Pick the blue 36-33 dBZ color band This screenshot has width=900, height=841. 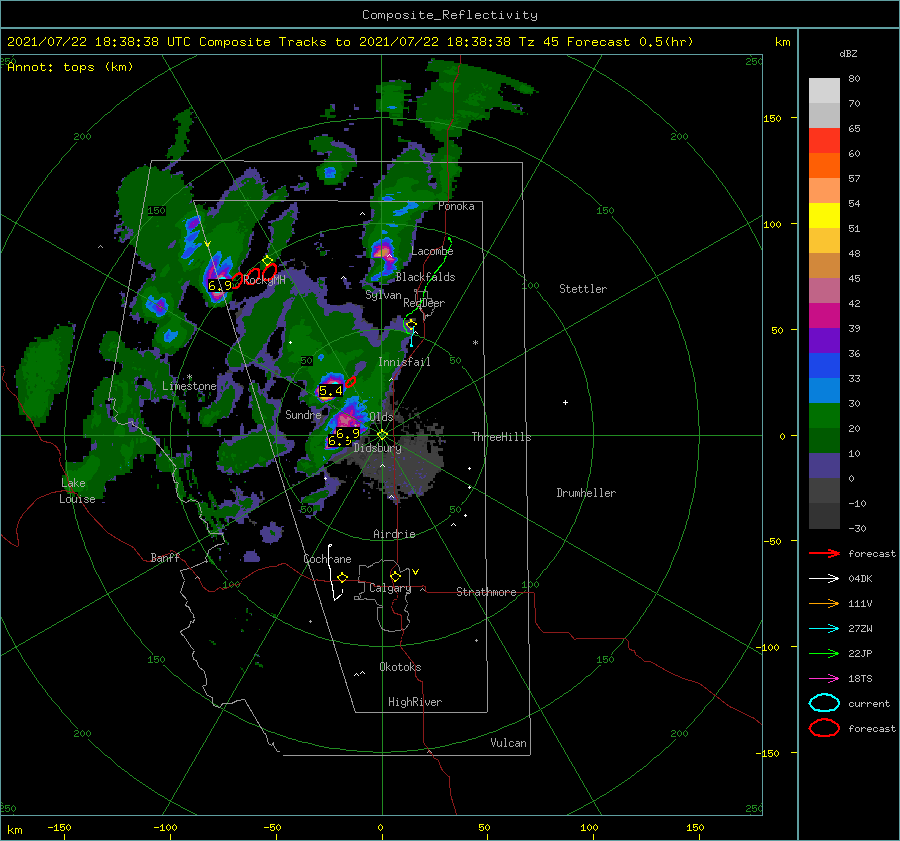click(x=824, y=366)
